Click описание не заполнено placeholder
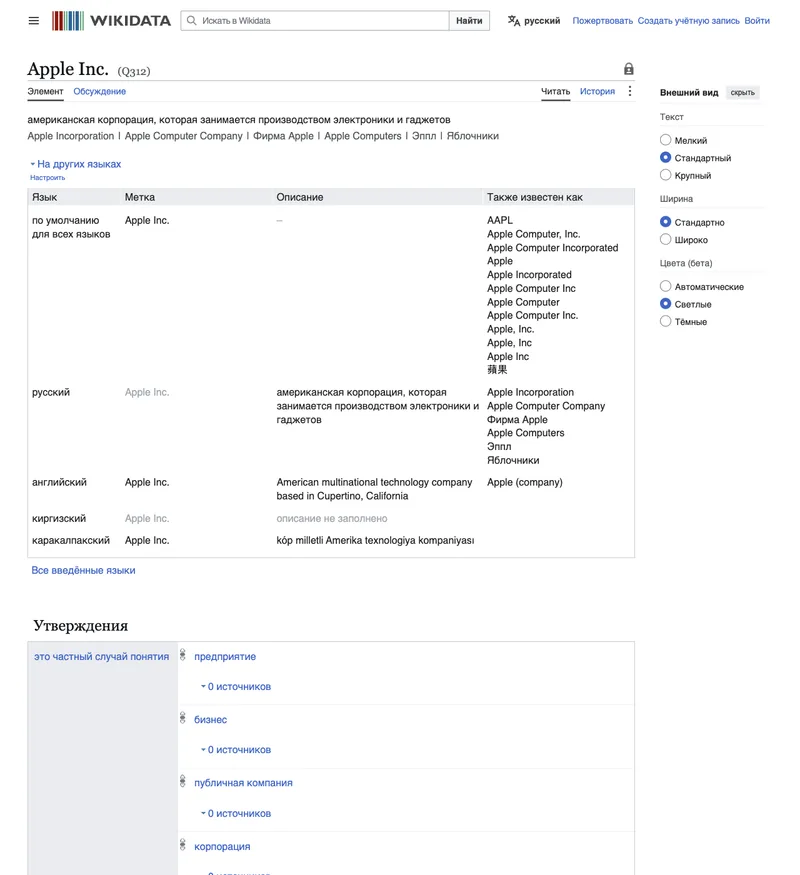Image resolution: width=800 pixels, height=875 pixels. click(x=332, y=518)
